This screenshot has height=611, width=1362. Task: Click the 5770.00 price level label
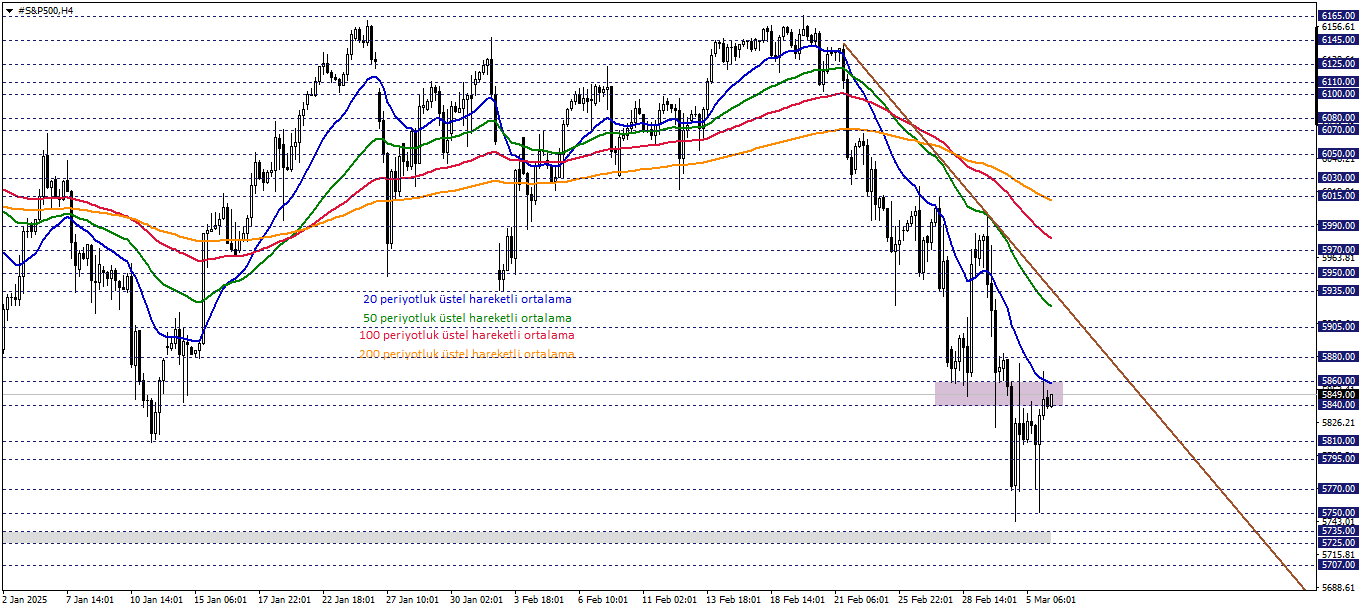point(1338,489)
